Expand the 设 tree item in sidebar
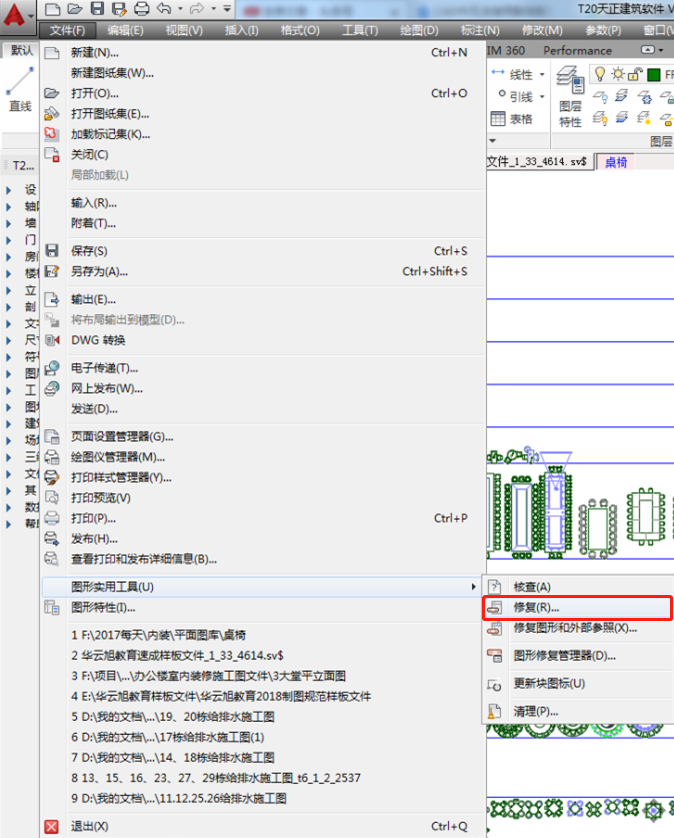674x838 pixels. point(9,190)
